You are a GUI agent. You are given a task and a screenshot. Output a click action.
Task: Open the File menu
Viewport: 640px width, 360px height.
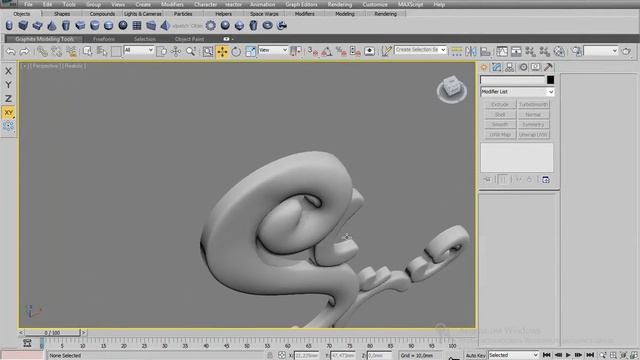28,4
